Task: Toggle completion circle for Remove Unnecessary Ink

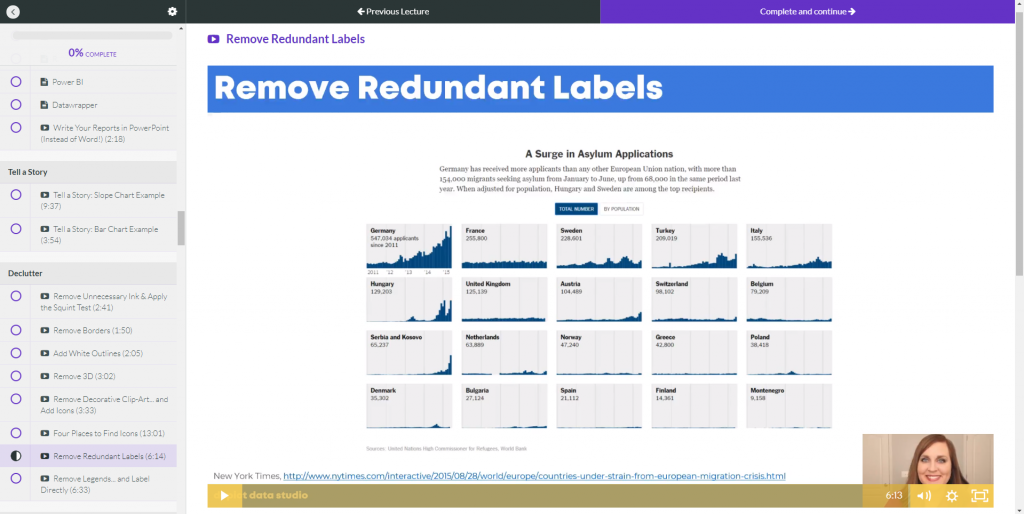Action: pos(16,296)
